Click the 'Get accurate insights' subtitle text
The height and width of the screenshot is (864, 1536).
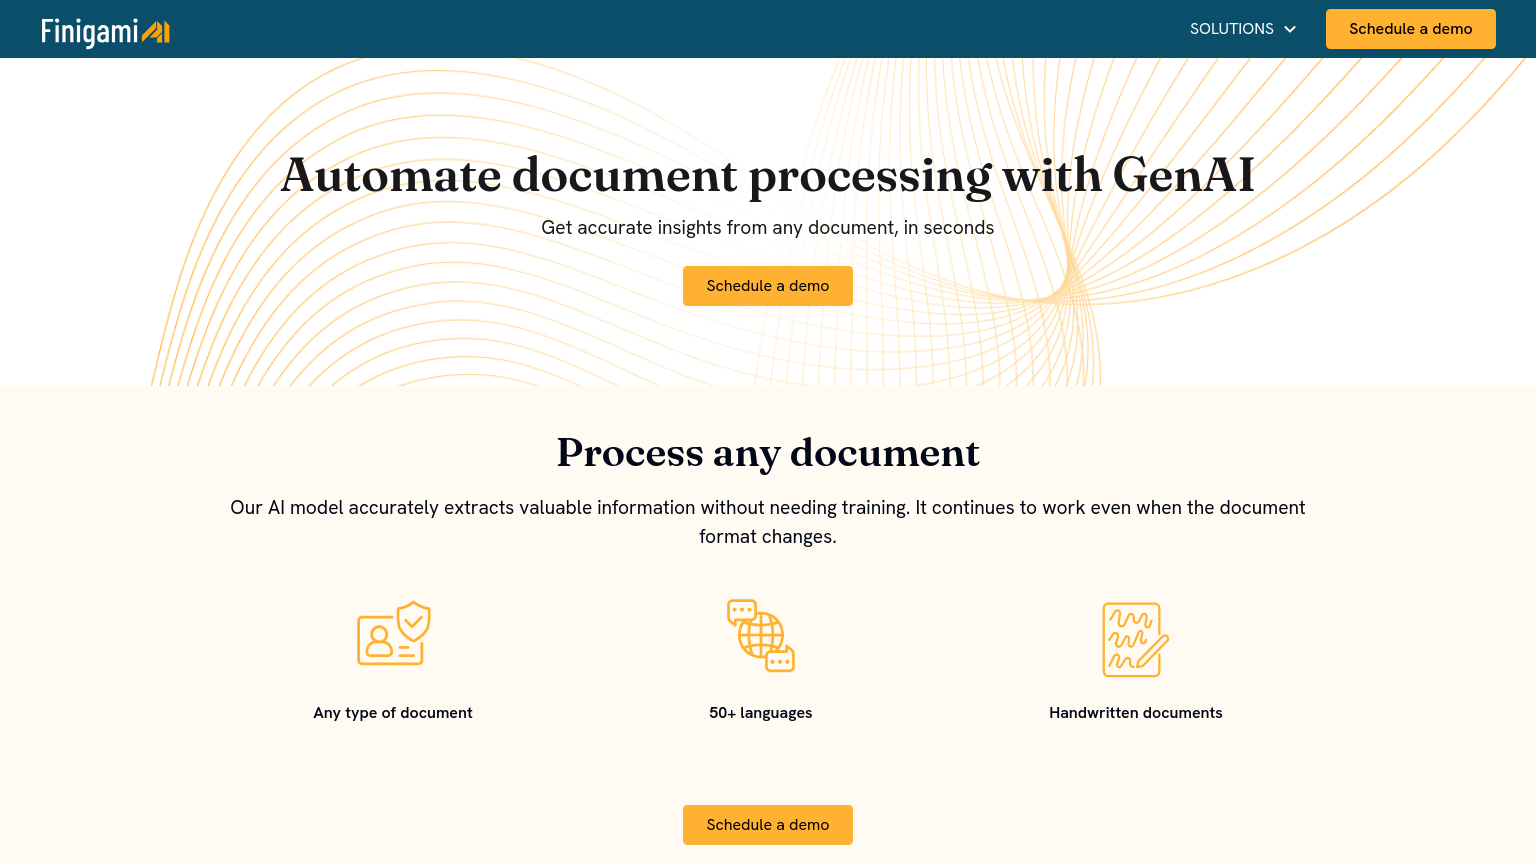(x=767, y=228)
